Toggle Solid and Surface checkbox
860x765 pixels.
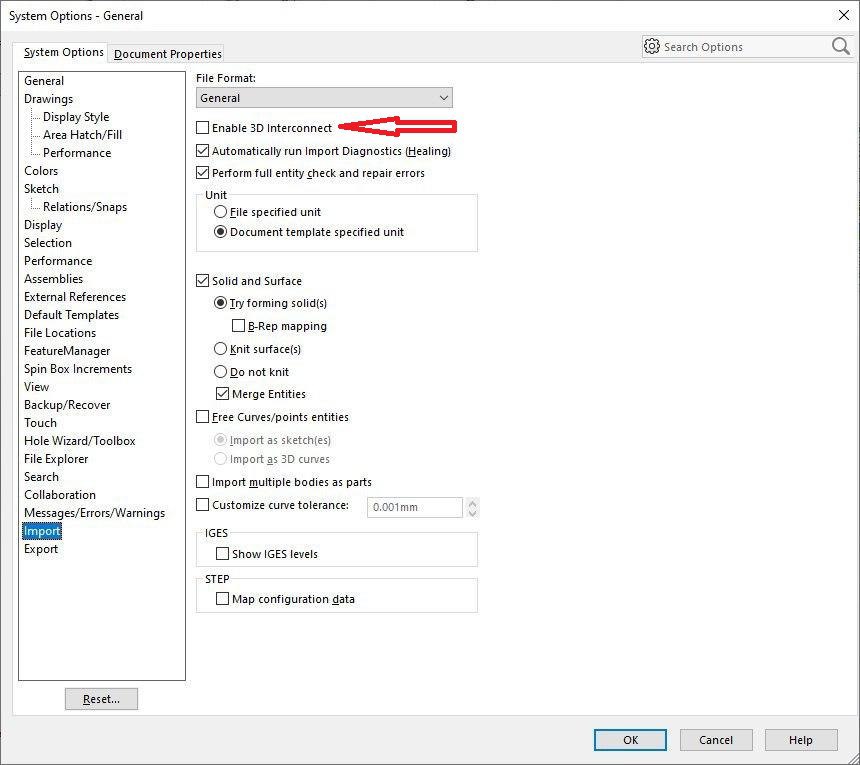click(x=202, y=281)
